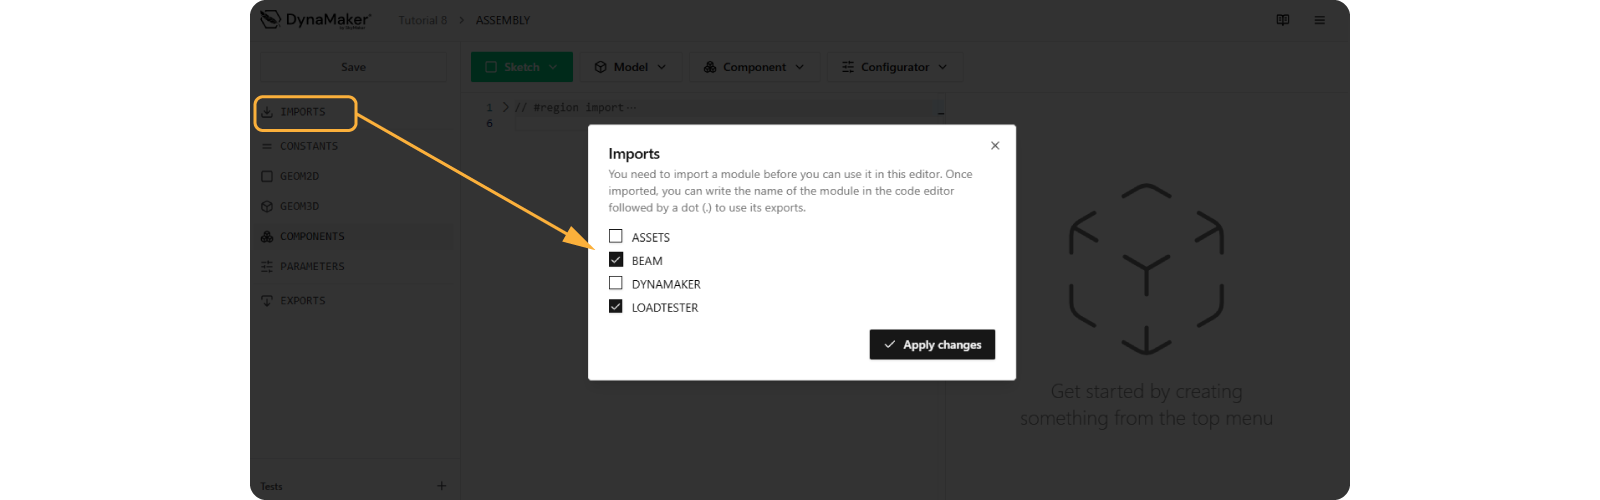Uncheck the LOADTESTER module checkbox
Image resolution: width=1600 pixels, height=500 pixels.
coord(616,307)
